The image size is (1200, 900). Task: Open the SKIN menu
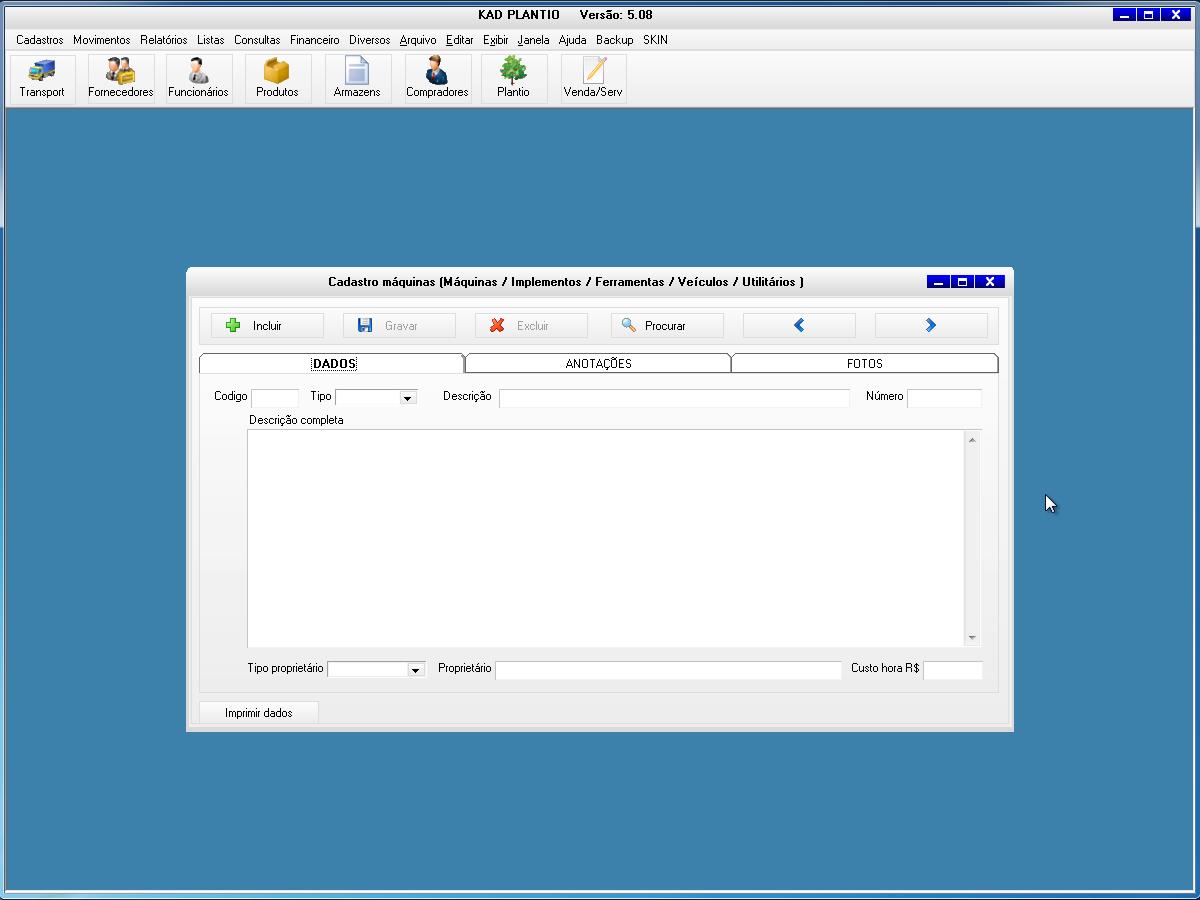coord(656,40)
